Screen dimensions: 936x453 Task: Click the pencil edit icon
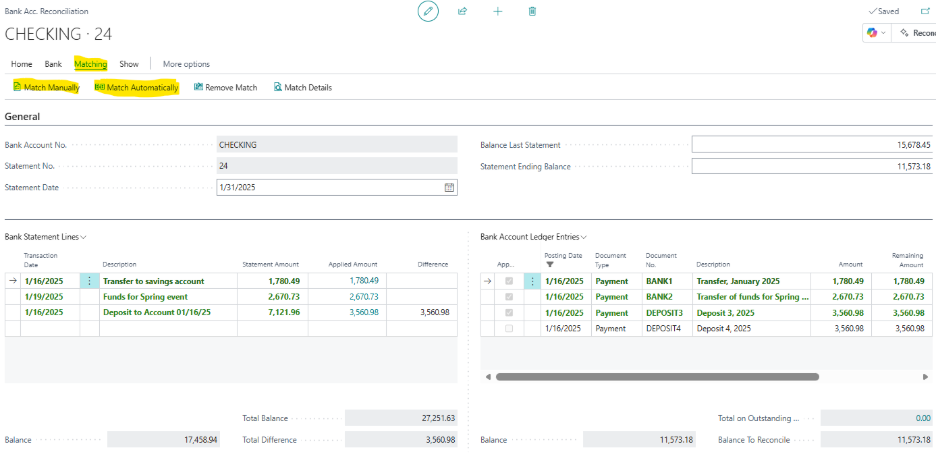tap(428, 11)
